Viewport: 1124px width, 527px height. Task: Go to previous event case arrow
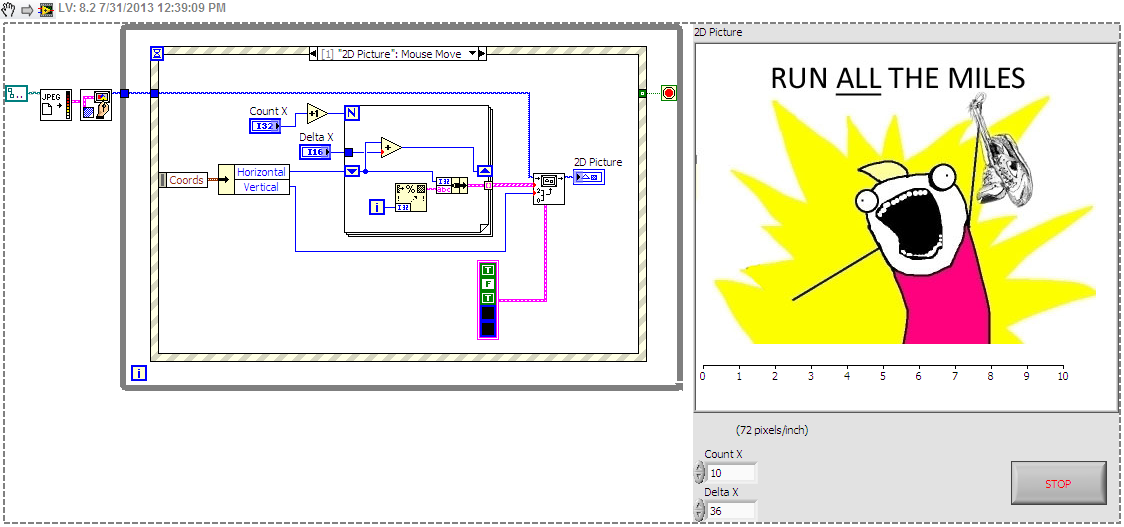point(313,54)
